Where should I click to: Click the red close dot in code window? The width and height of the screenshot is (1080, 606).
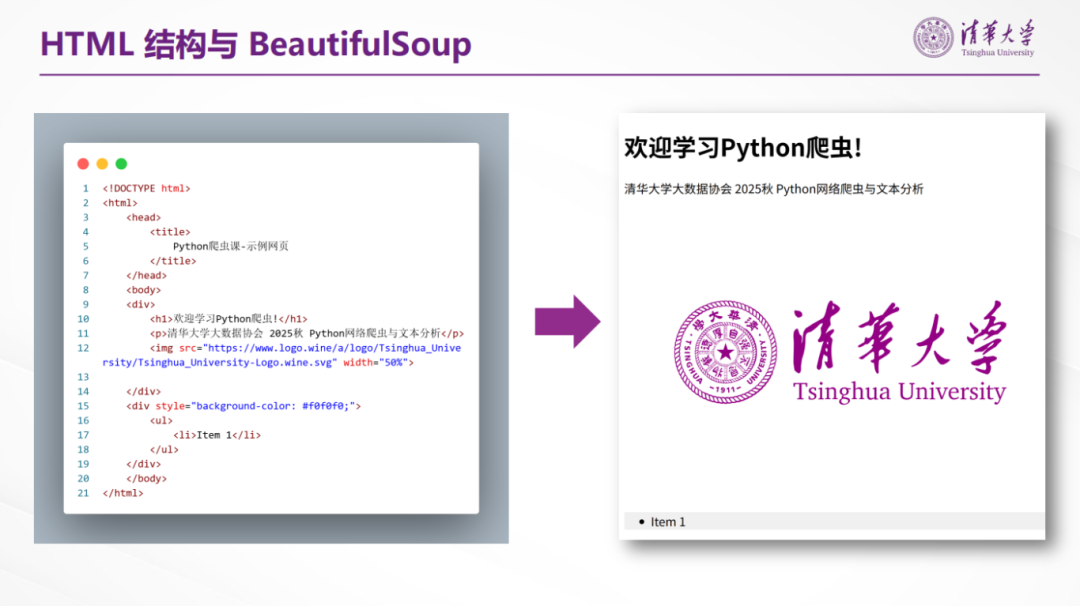click(83, 164)
